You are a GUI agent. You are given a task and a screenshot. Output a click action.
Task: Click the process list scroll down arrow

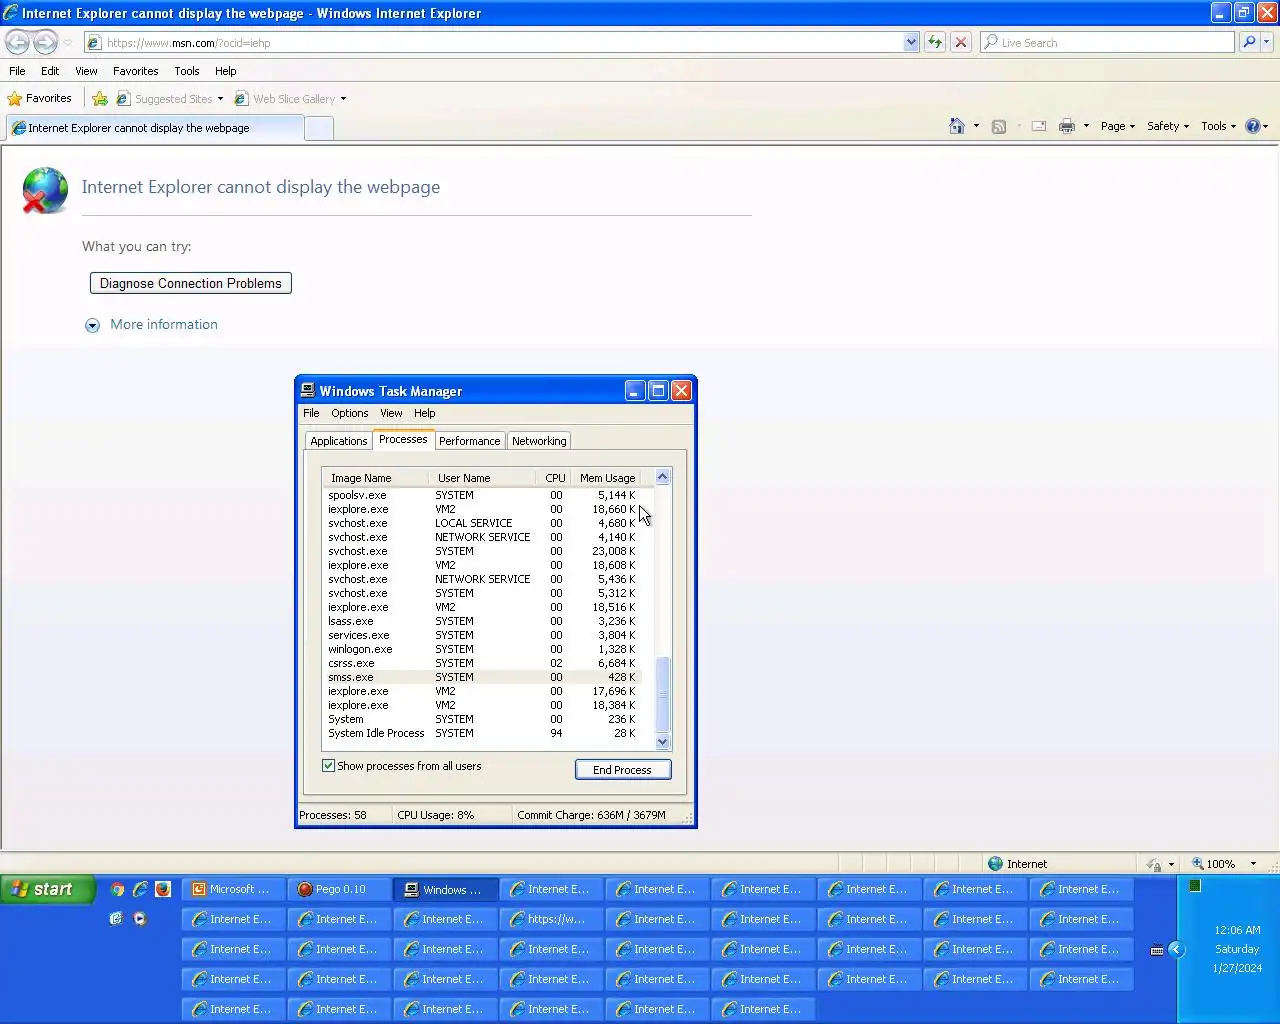(662, 741)
